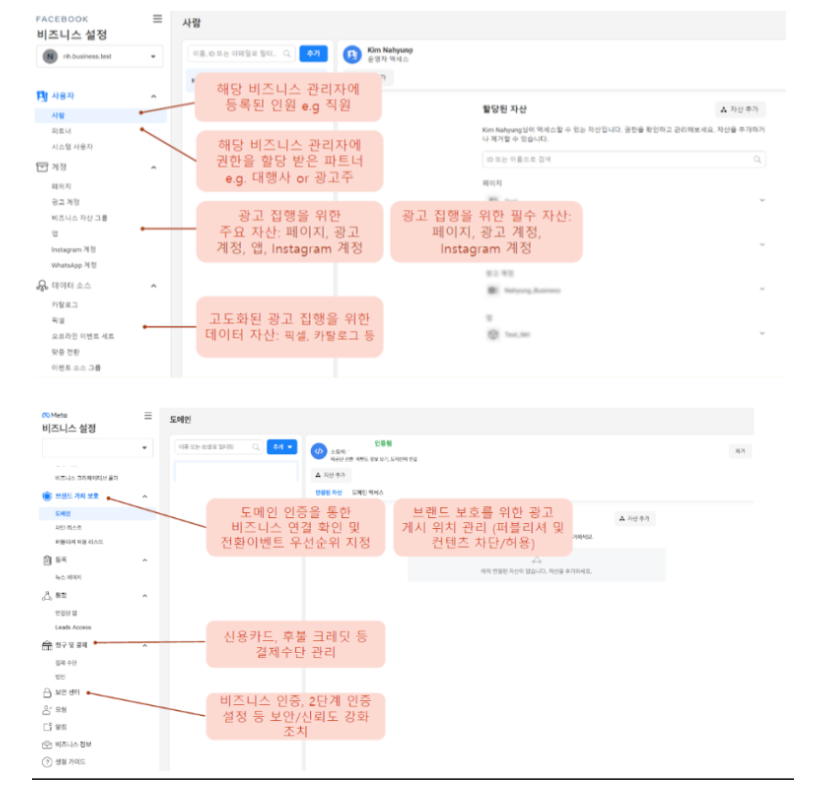Click the 설정 가이드 question mark icon
Image resolution: width=813 pixels, height=794 pixels.
[47, 762]
